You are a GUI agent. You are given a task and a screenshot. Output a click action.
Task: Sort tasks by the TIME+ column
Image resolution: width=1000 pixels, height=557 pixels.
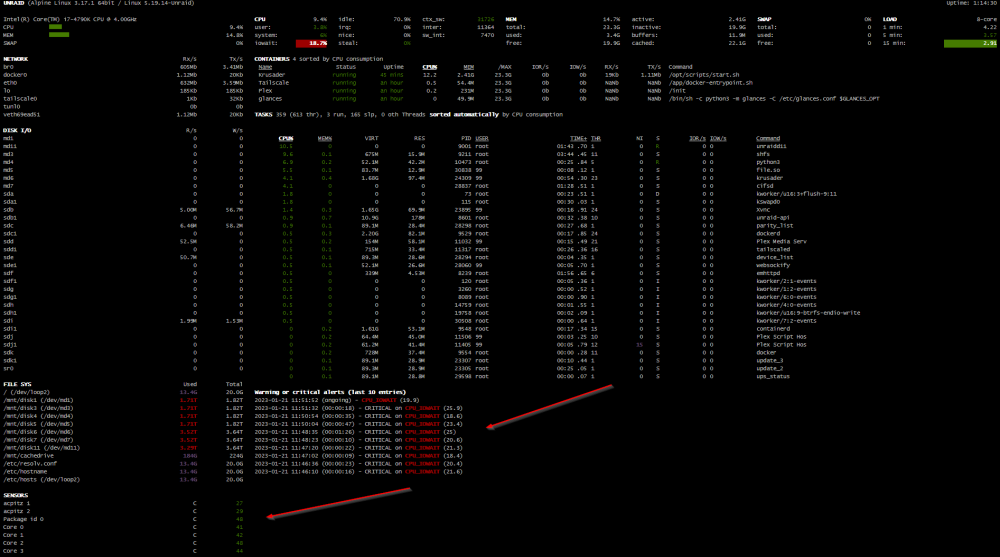click(578, 138)
